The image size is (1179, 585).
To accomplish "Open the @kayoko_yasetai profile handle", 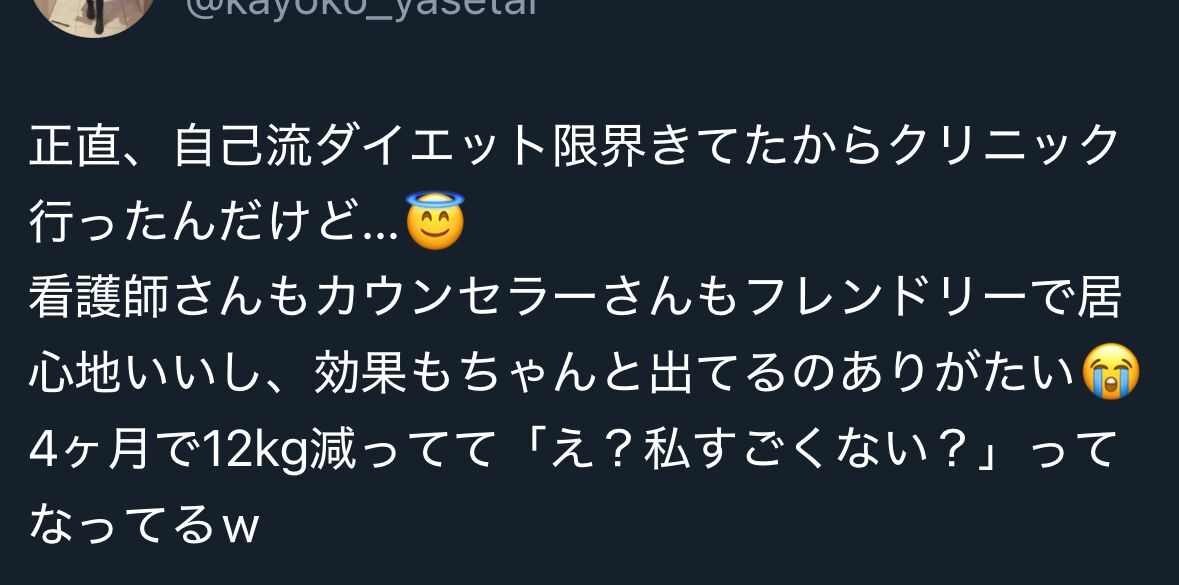I will (x=362, y=8).
